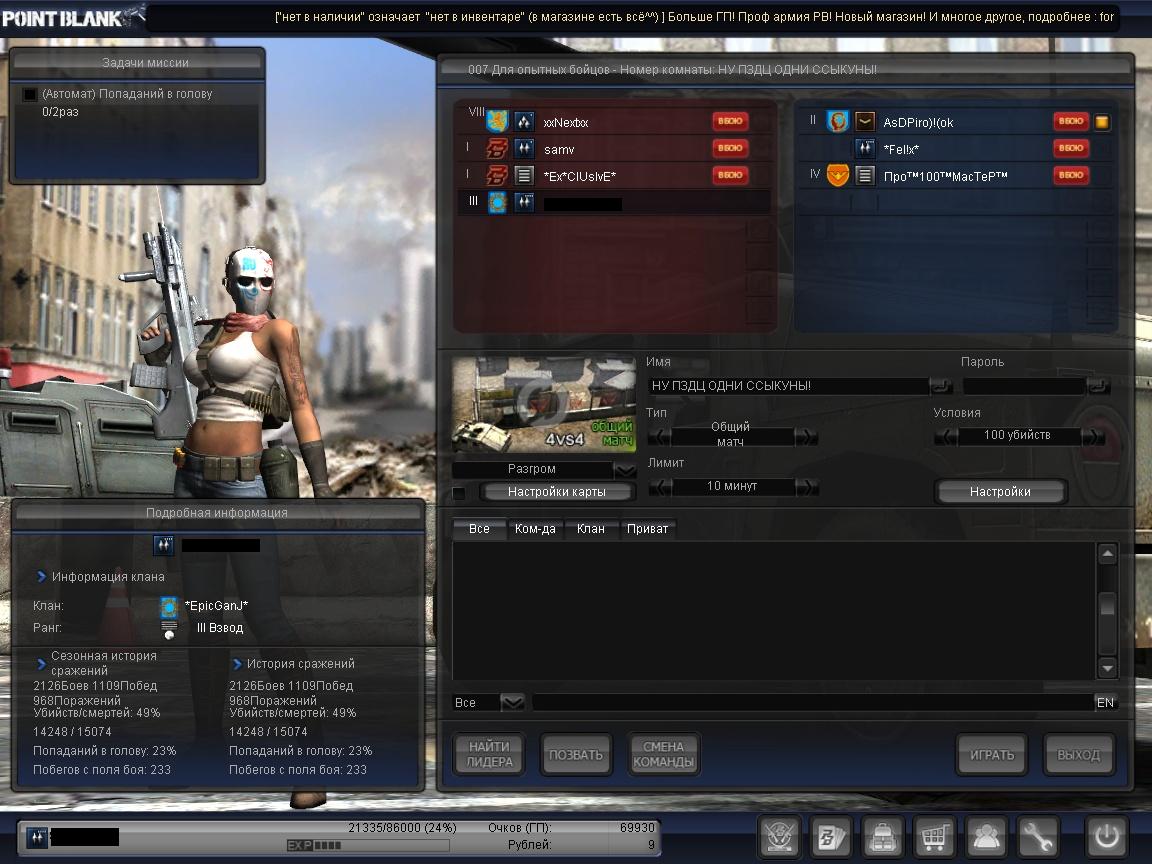Increase the Лимит time with right arrow

[806, 487]
